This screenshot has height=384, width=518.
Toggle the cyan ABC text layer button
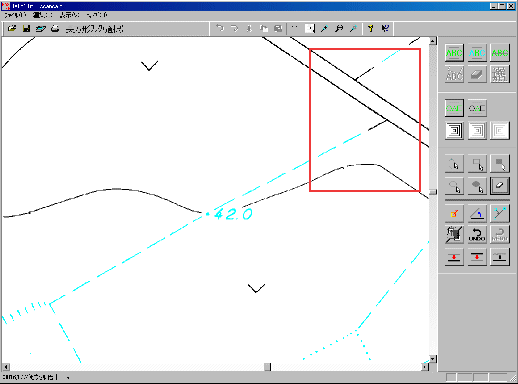[477, 53]
